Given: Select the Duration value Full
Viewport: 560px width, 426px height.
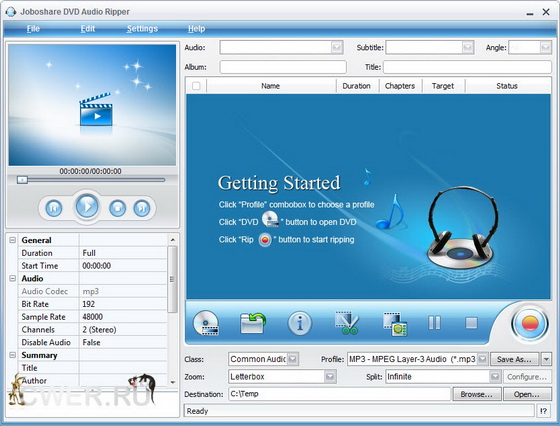Looking at the screenshot, I should 123,253.
